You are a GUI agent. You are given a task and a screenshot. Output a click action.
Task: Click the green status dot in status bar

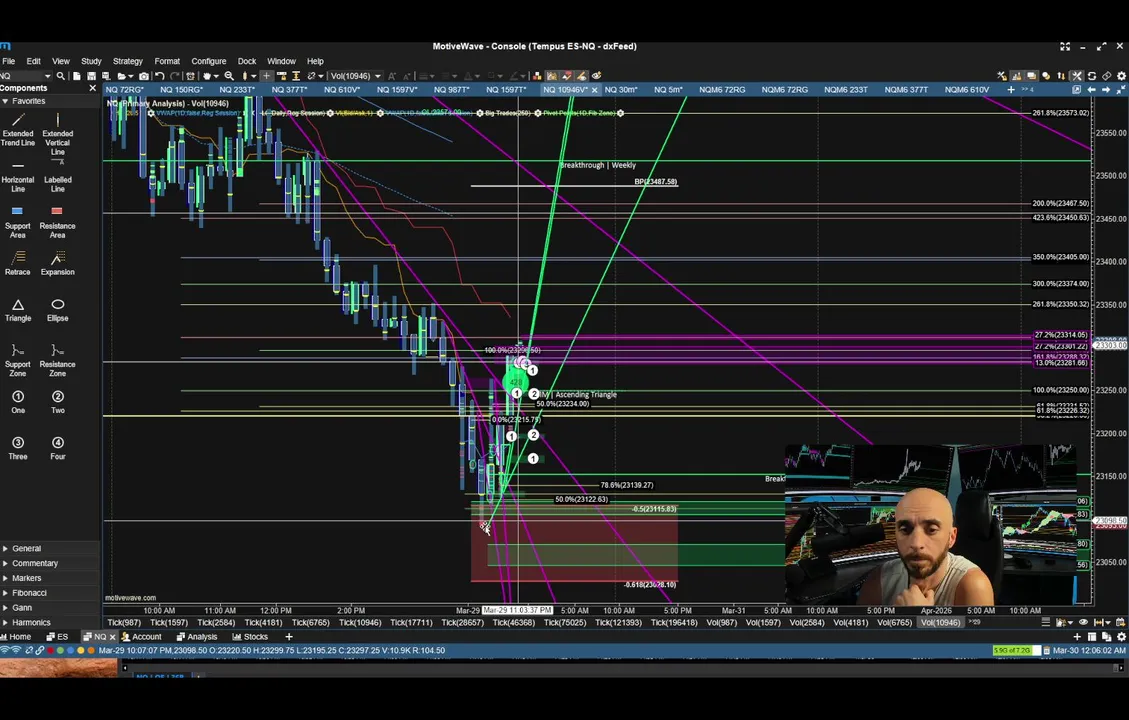coord(60,650)
